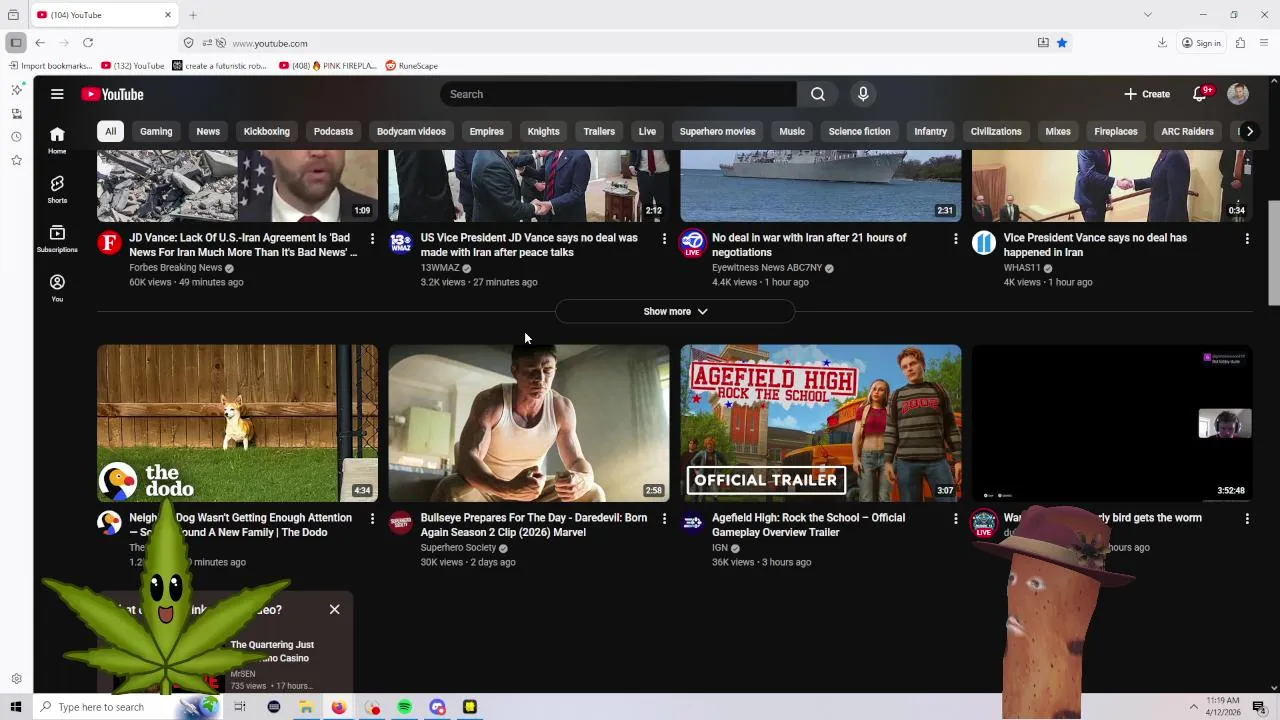This screenshot has height=720, width=1280.
Task: Open the Firefox extensions button
Action: 1240,43
